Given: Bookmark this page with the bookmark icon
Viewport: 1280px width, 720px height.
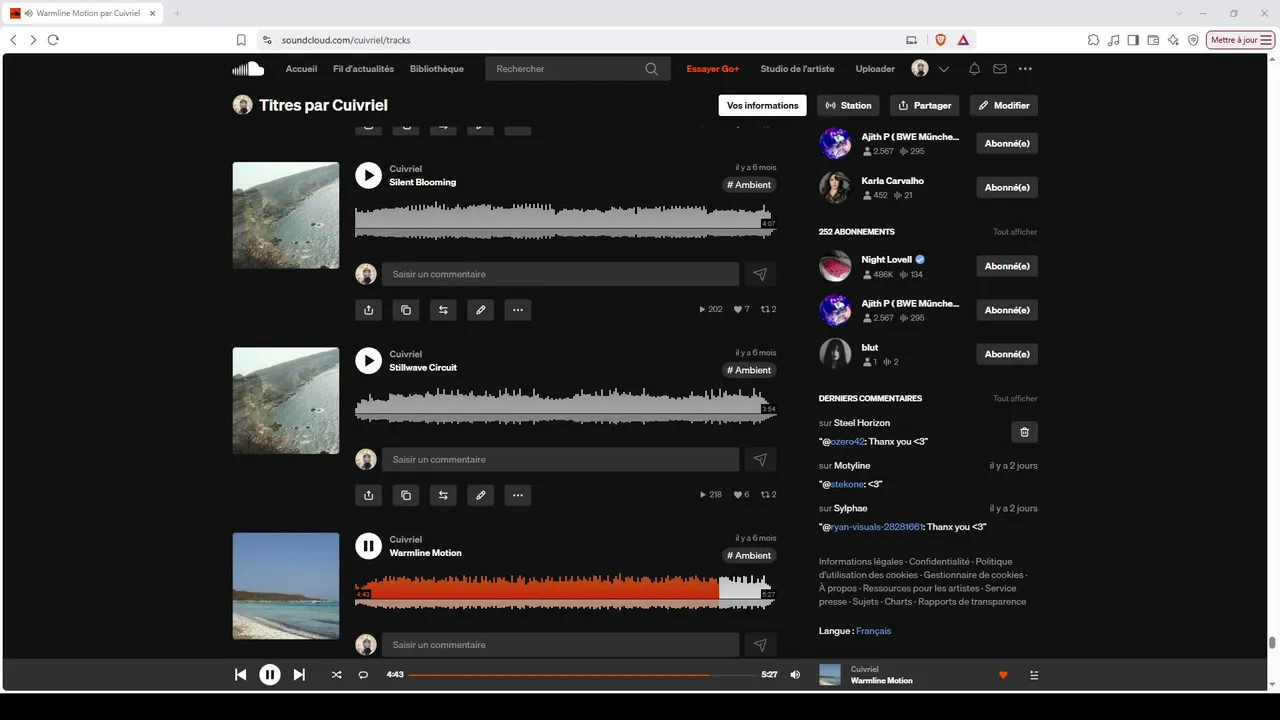Looking at the screenshot, I should [x=241, y=40].
